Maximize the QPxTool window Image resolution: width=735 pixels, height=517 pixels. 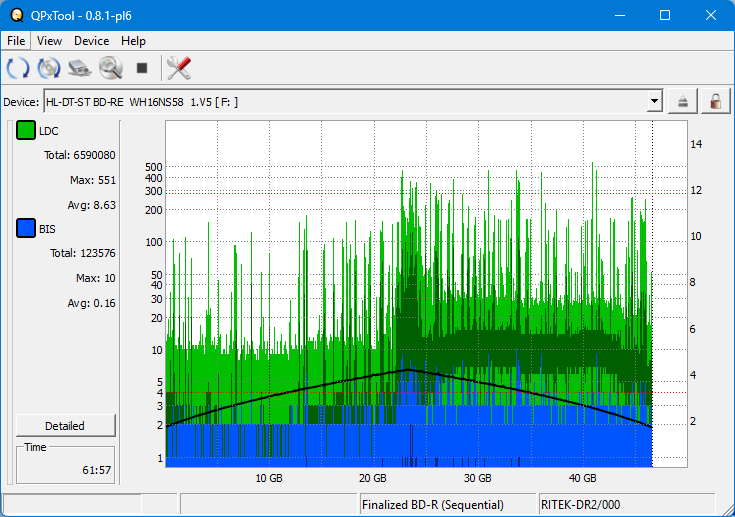point(665,15)
